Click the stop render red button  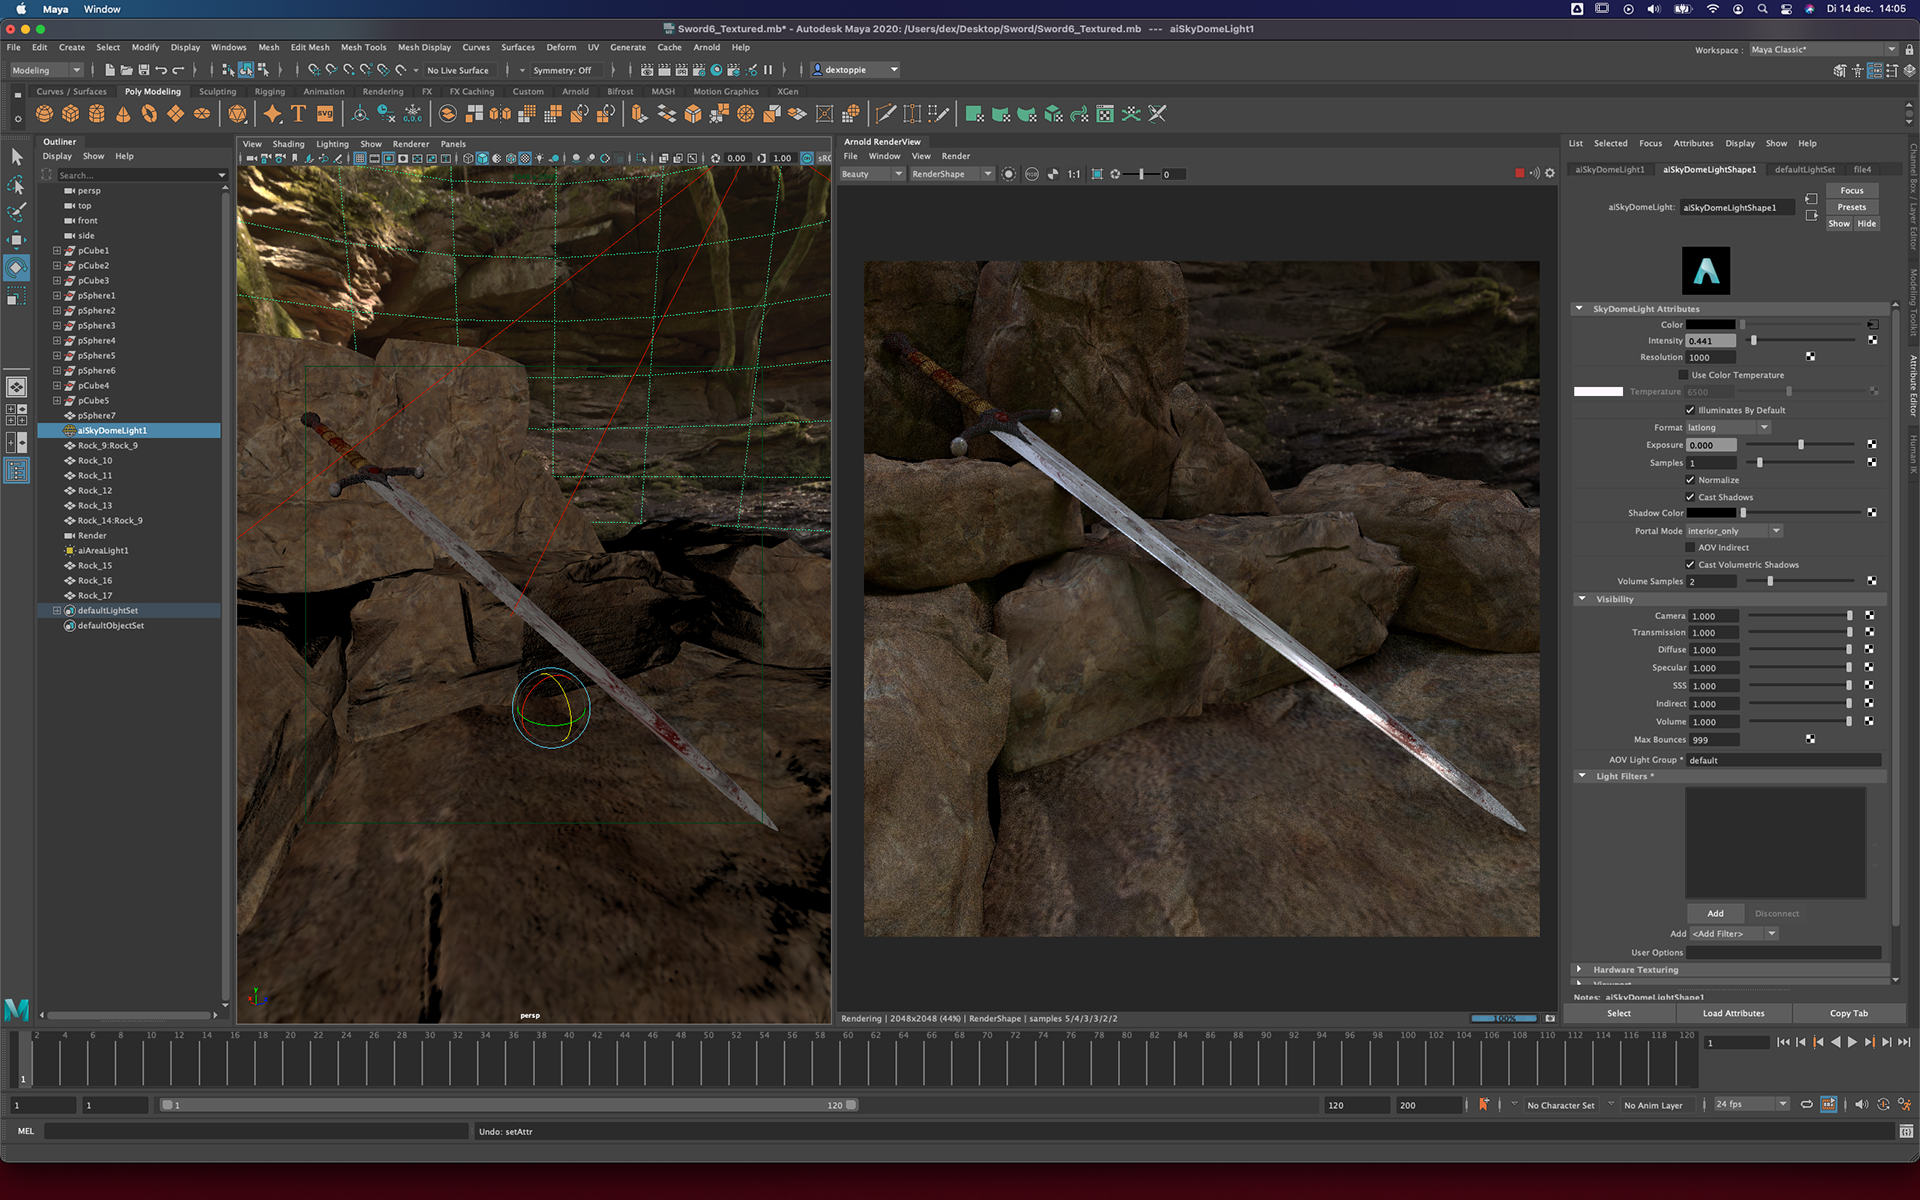click(1519, 174)
